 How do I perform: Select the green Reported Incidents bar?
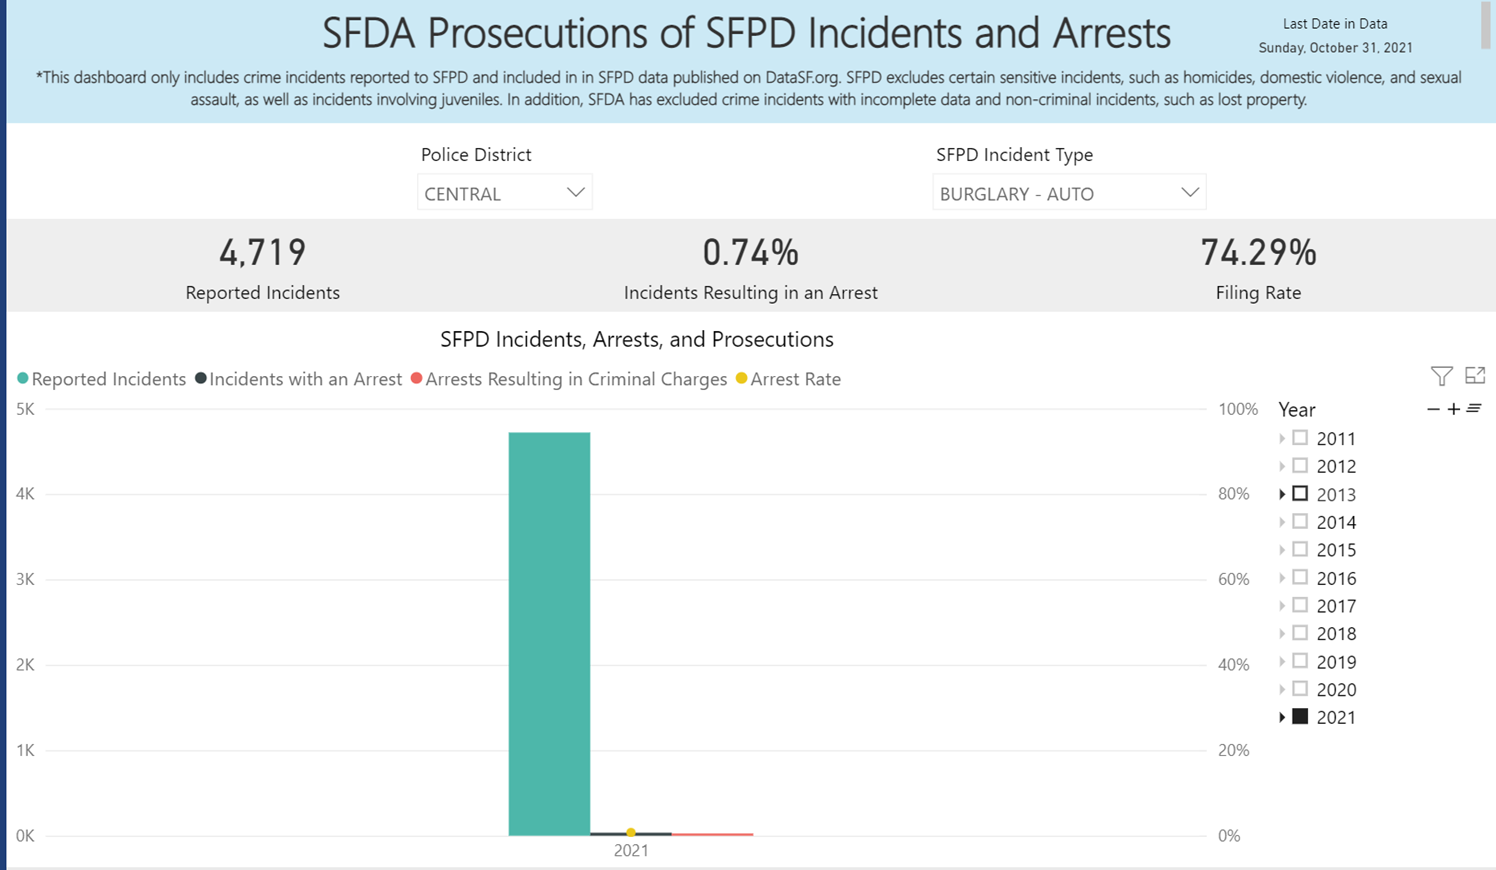pos(549,634)
